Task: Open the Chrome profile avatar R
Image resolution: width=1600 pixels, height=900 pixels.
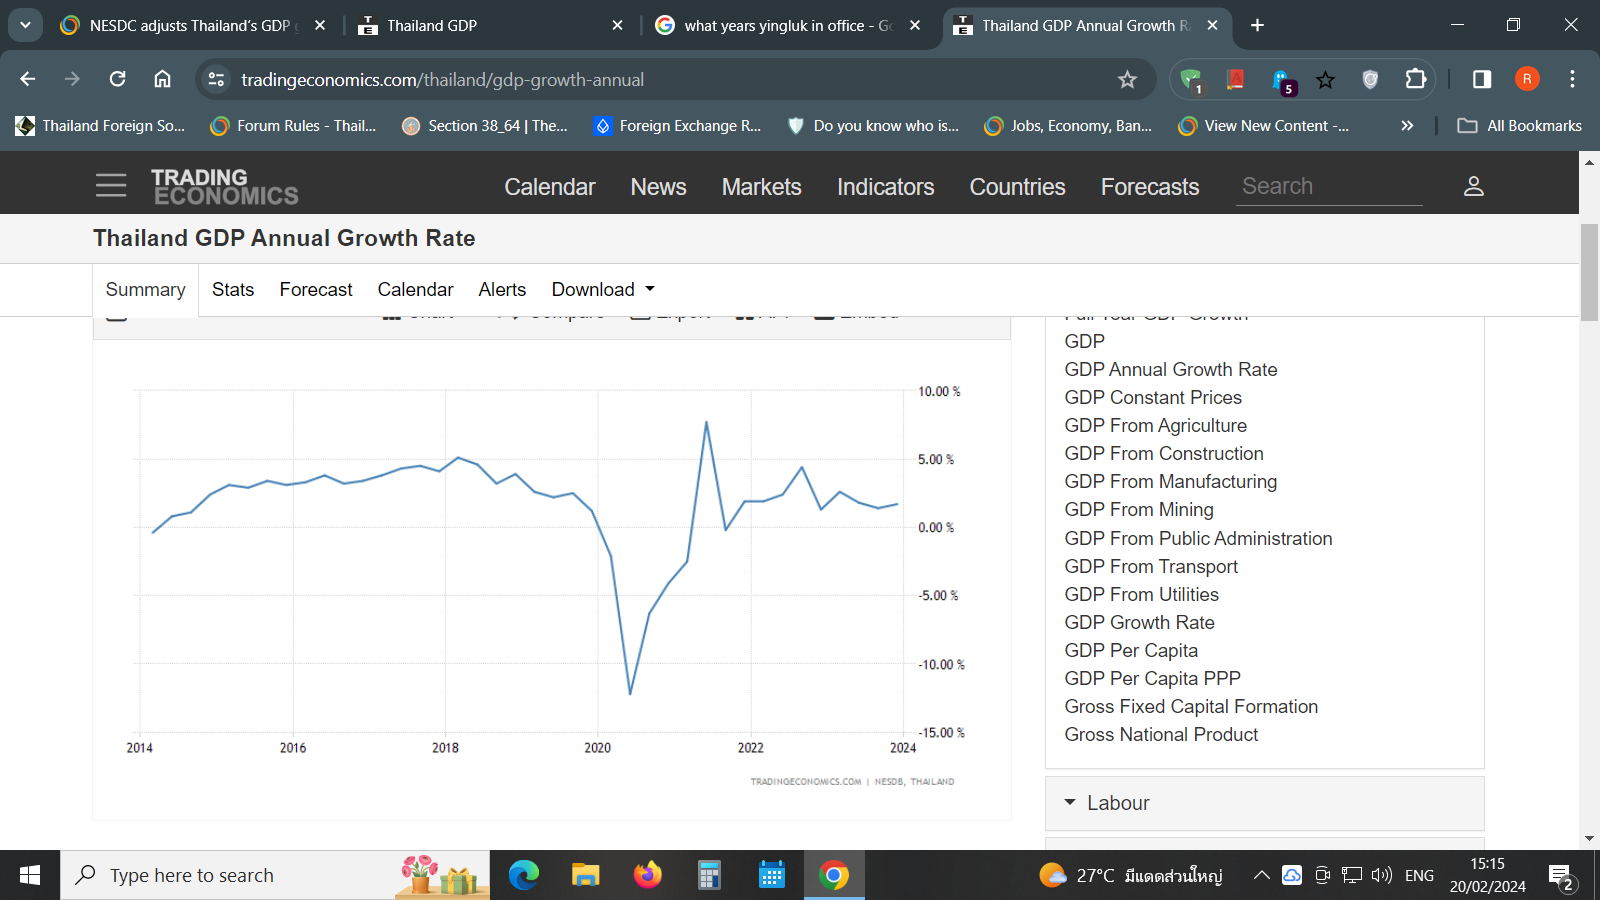Action: (1527, 79)
